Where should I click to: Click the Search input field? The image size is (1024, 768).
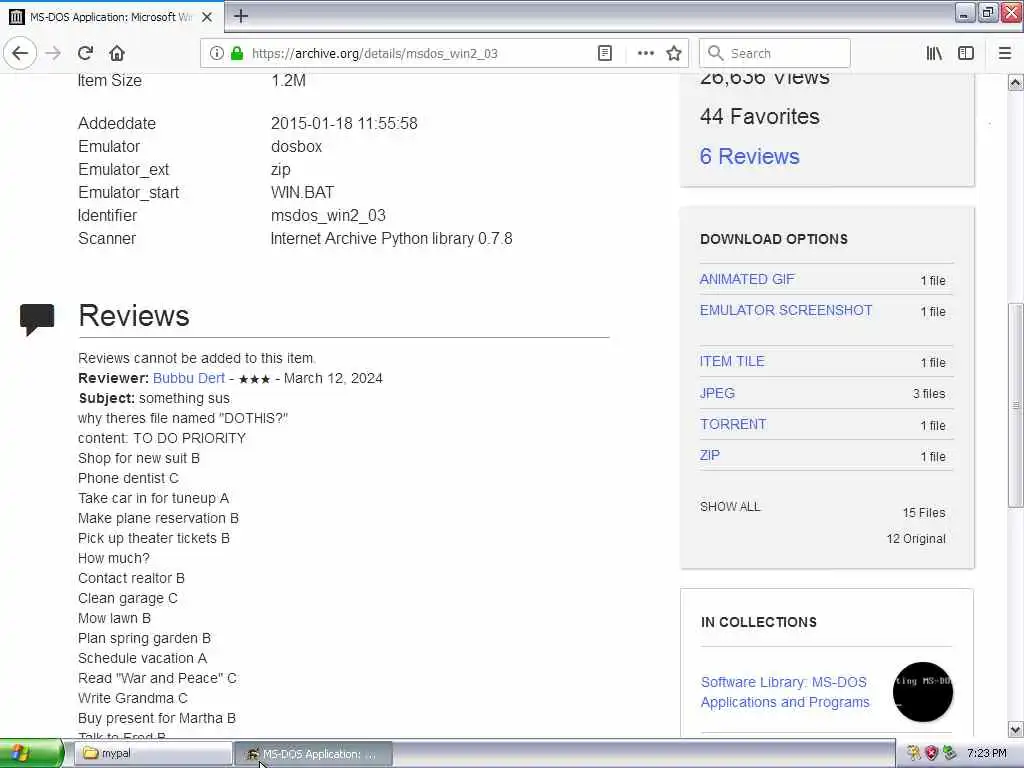coord(775,53)
